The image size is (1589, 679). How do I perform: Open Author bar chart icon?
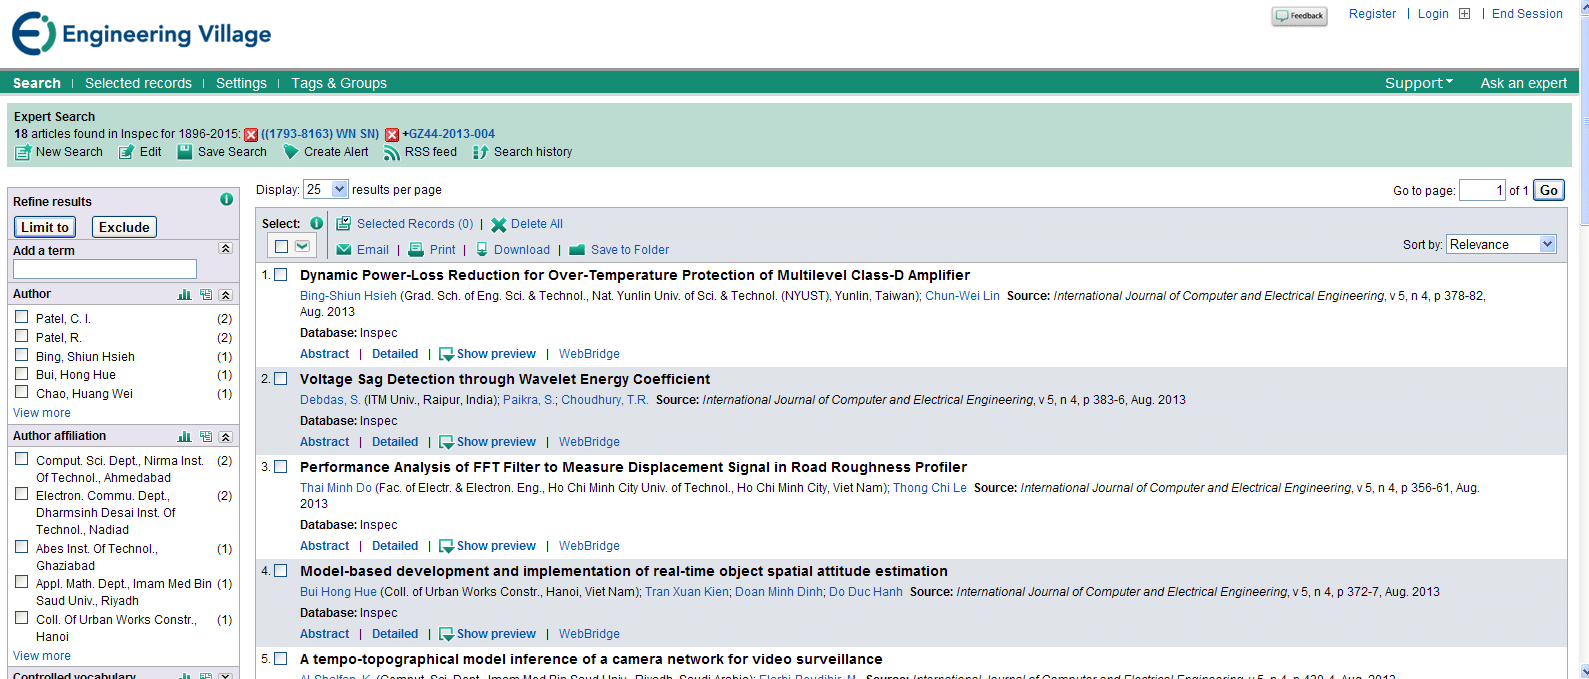coord(184,294)
